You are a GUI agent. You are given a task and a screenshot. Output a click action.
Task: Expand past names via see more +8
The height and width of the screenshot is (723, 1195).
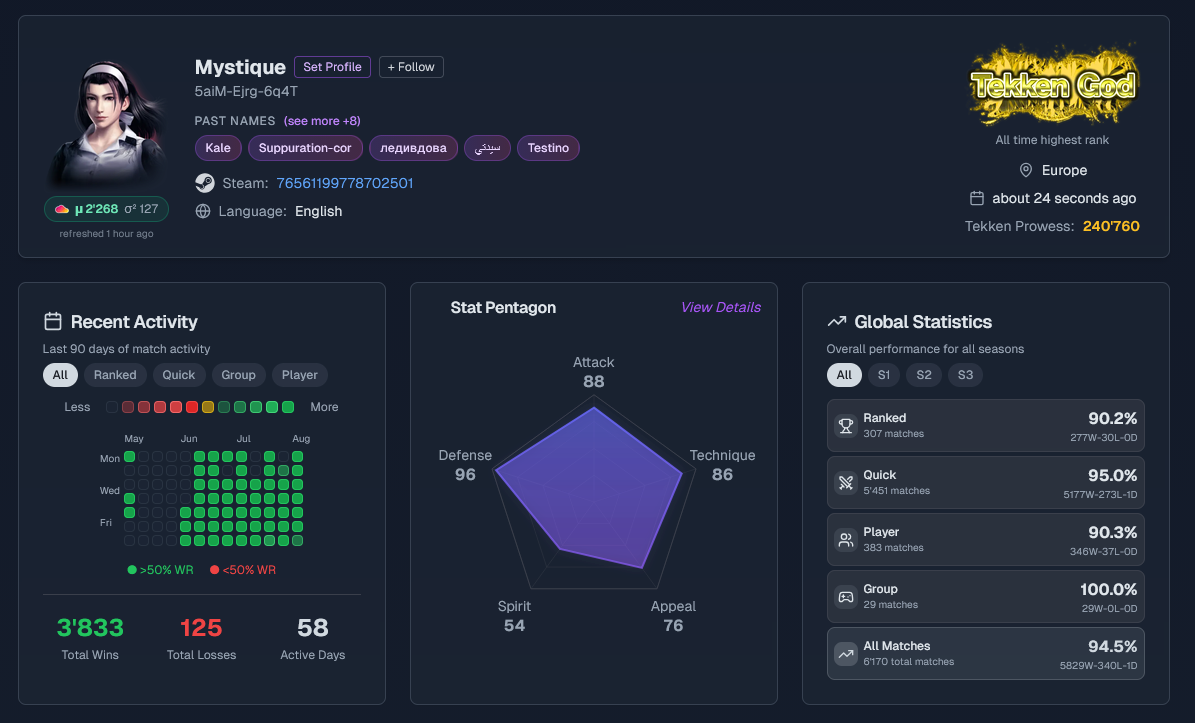(322, 120)
